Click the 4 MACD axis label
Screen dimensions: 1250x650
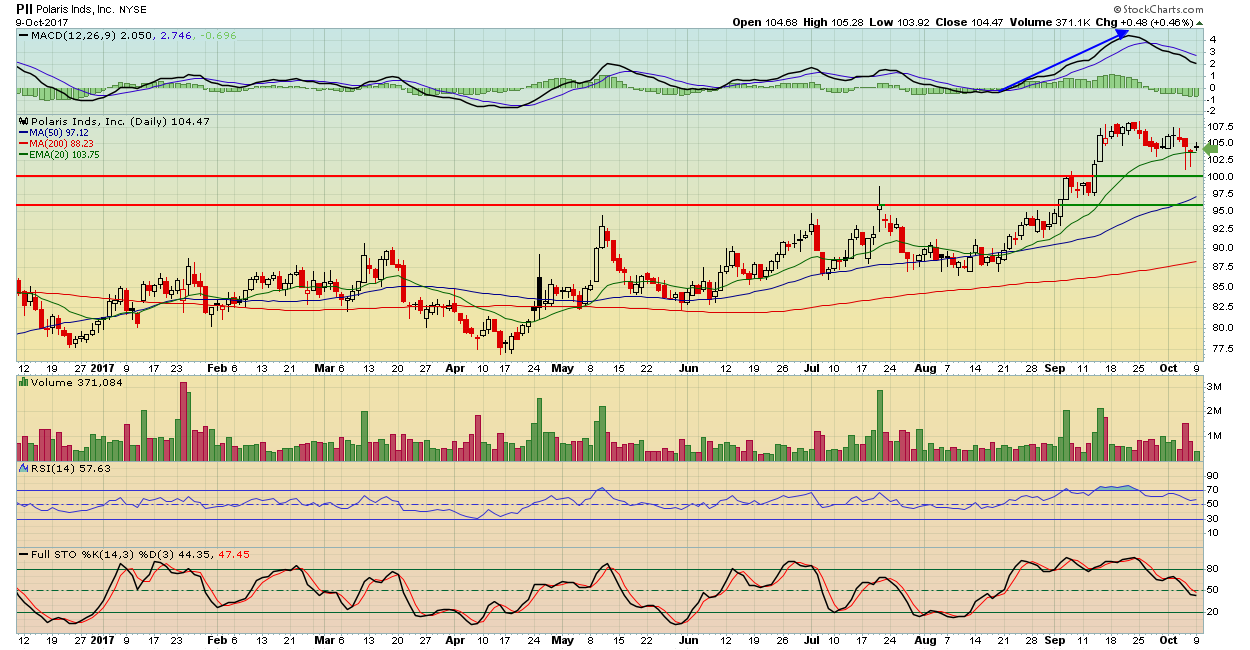1212,40
